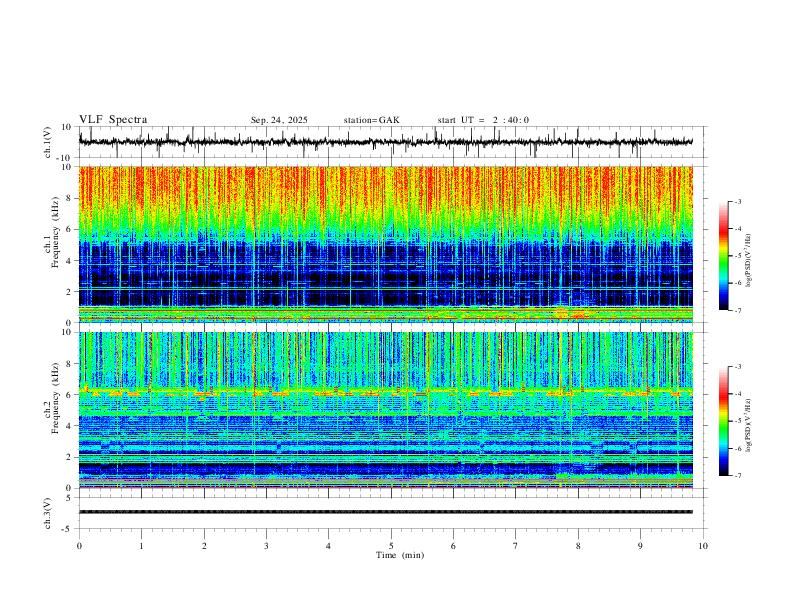Click the '-7' tick on the lower colorbar

coord(737,476)
